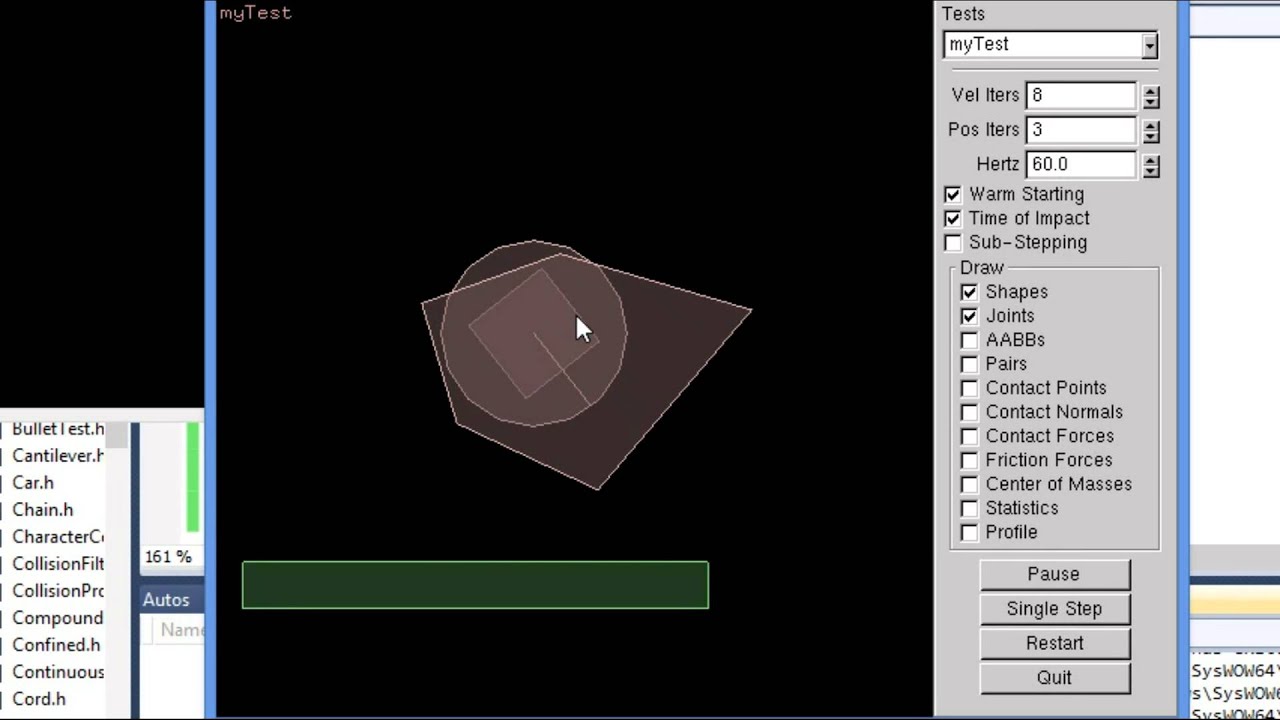Open the Autos panel tab
This screenshot has height=720, width=1280.
(x=166, y=600)
